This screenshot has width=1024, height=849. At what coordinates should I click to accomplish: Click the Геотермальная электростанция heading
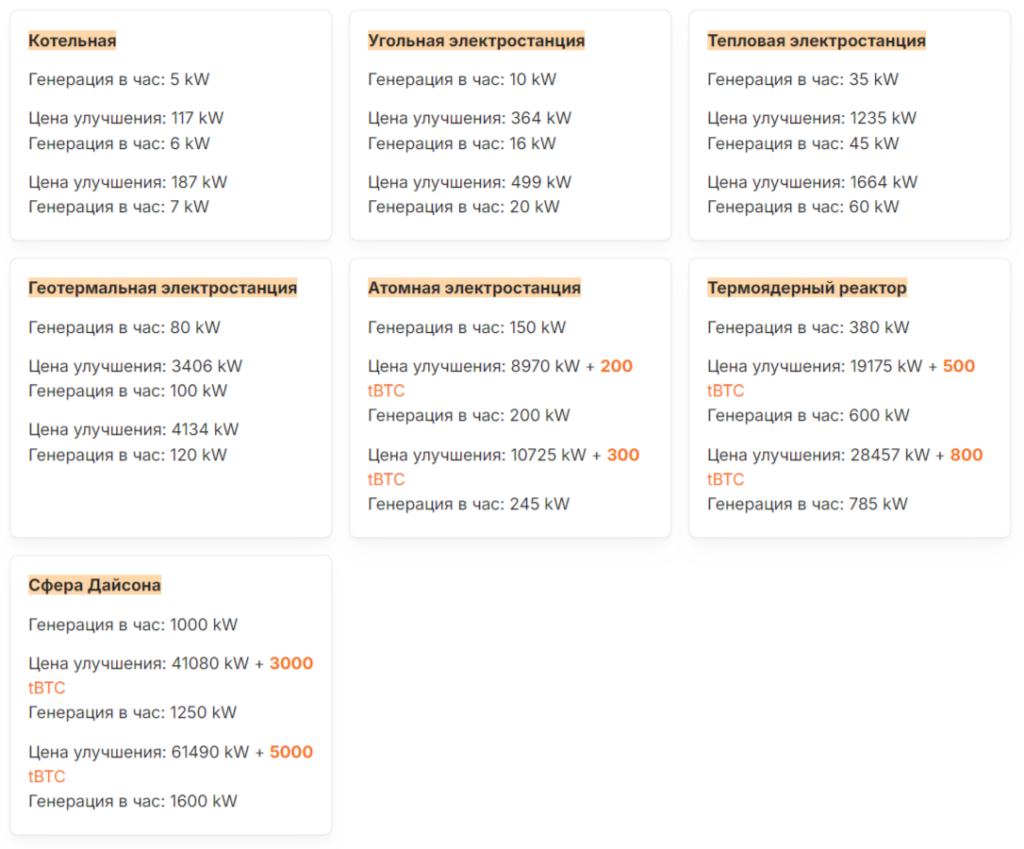163,288
